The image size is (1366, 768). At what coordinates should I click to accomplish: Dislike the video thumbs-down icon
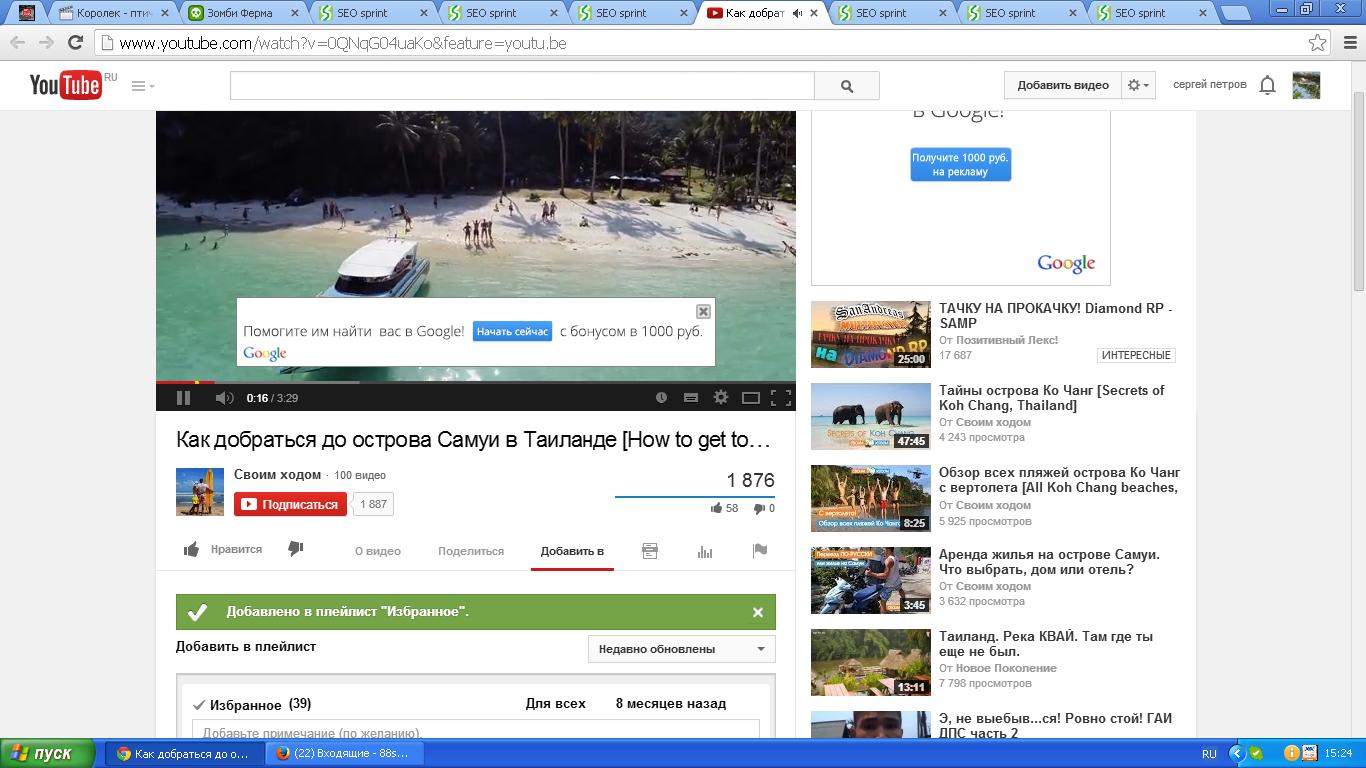(296, 549)
